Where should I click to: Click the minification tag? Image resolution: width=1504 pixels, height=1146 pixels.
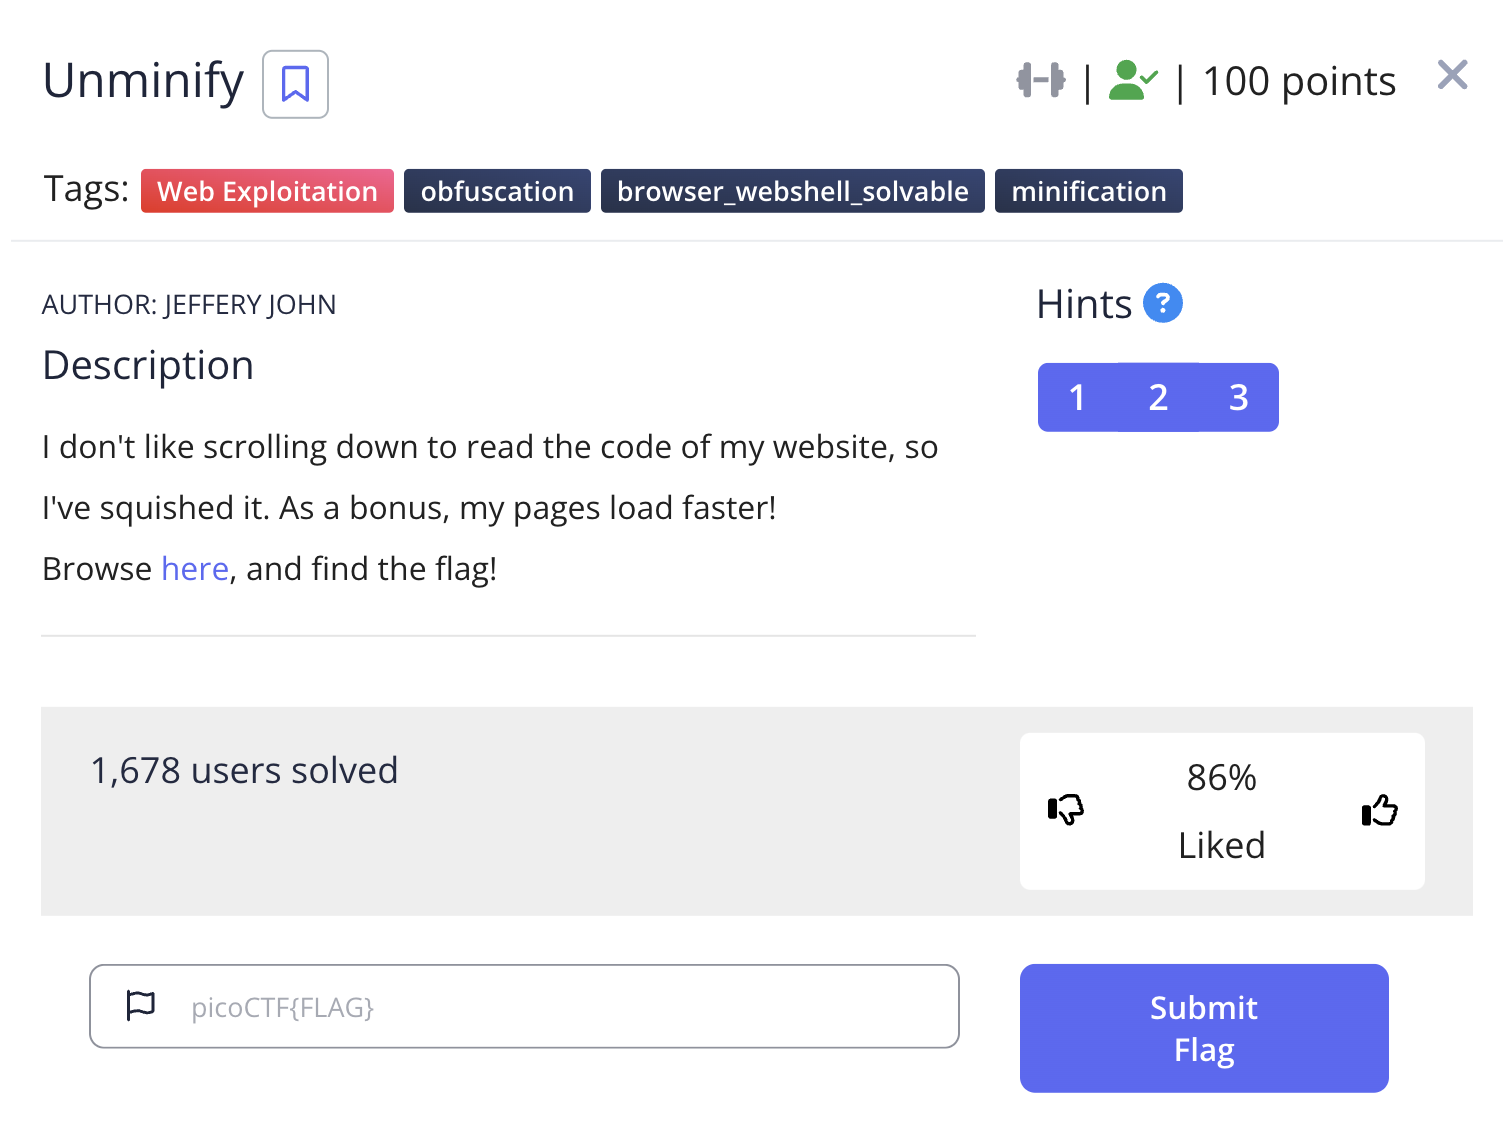(1088, 191)
